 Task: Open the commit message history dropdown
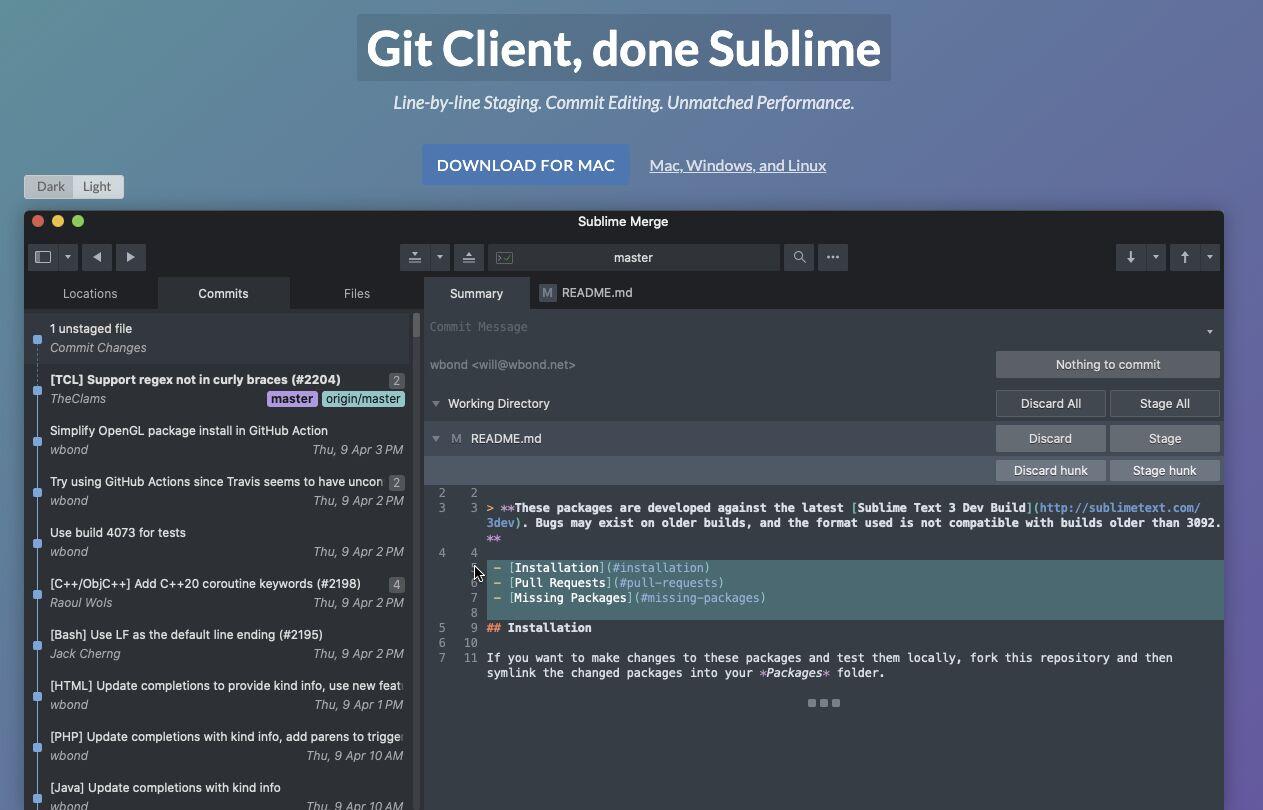(x=1209, y=331)
